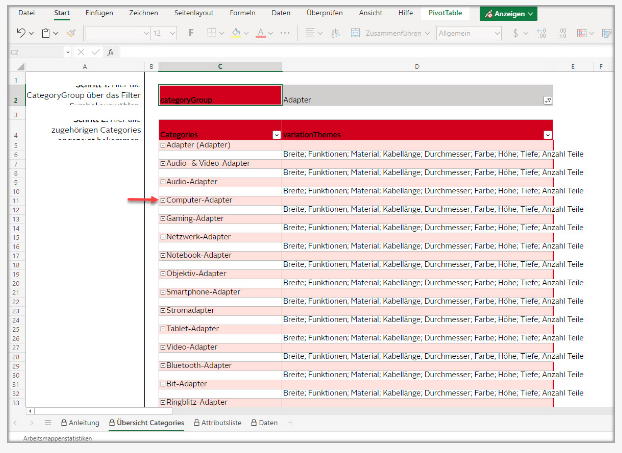Switch to the Formeln ribbon tab
This screenshot has height=453, width=622.
pos(242,13)
